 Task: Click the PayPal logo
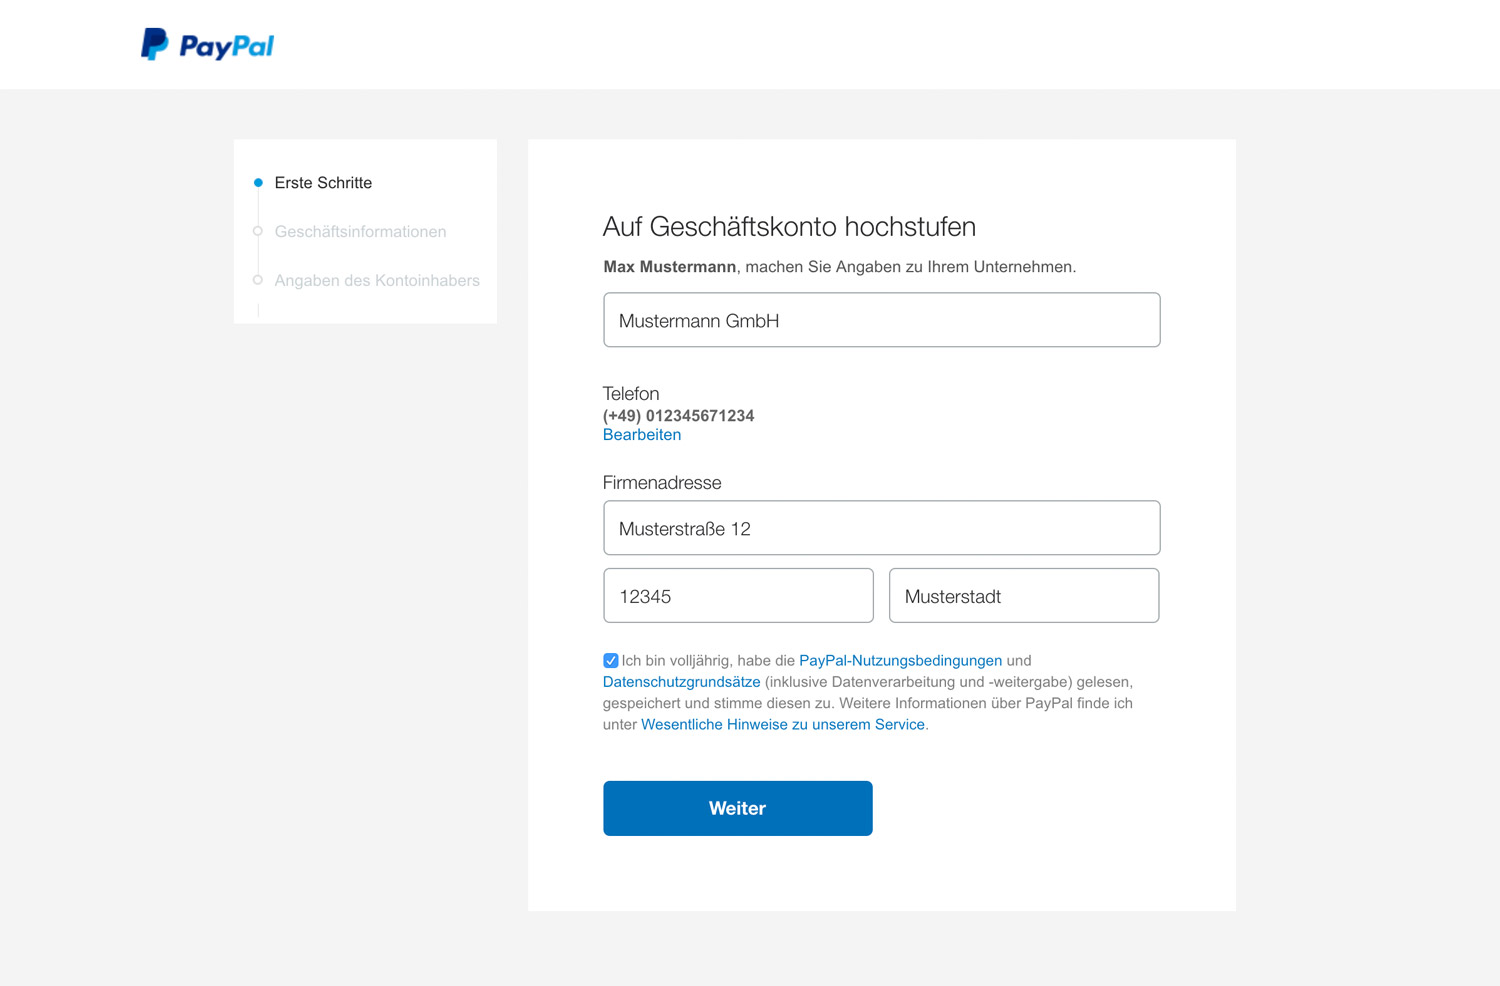(x=207, y=44)
